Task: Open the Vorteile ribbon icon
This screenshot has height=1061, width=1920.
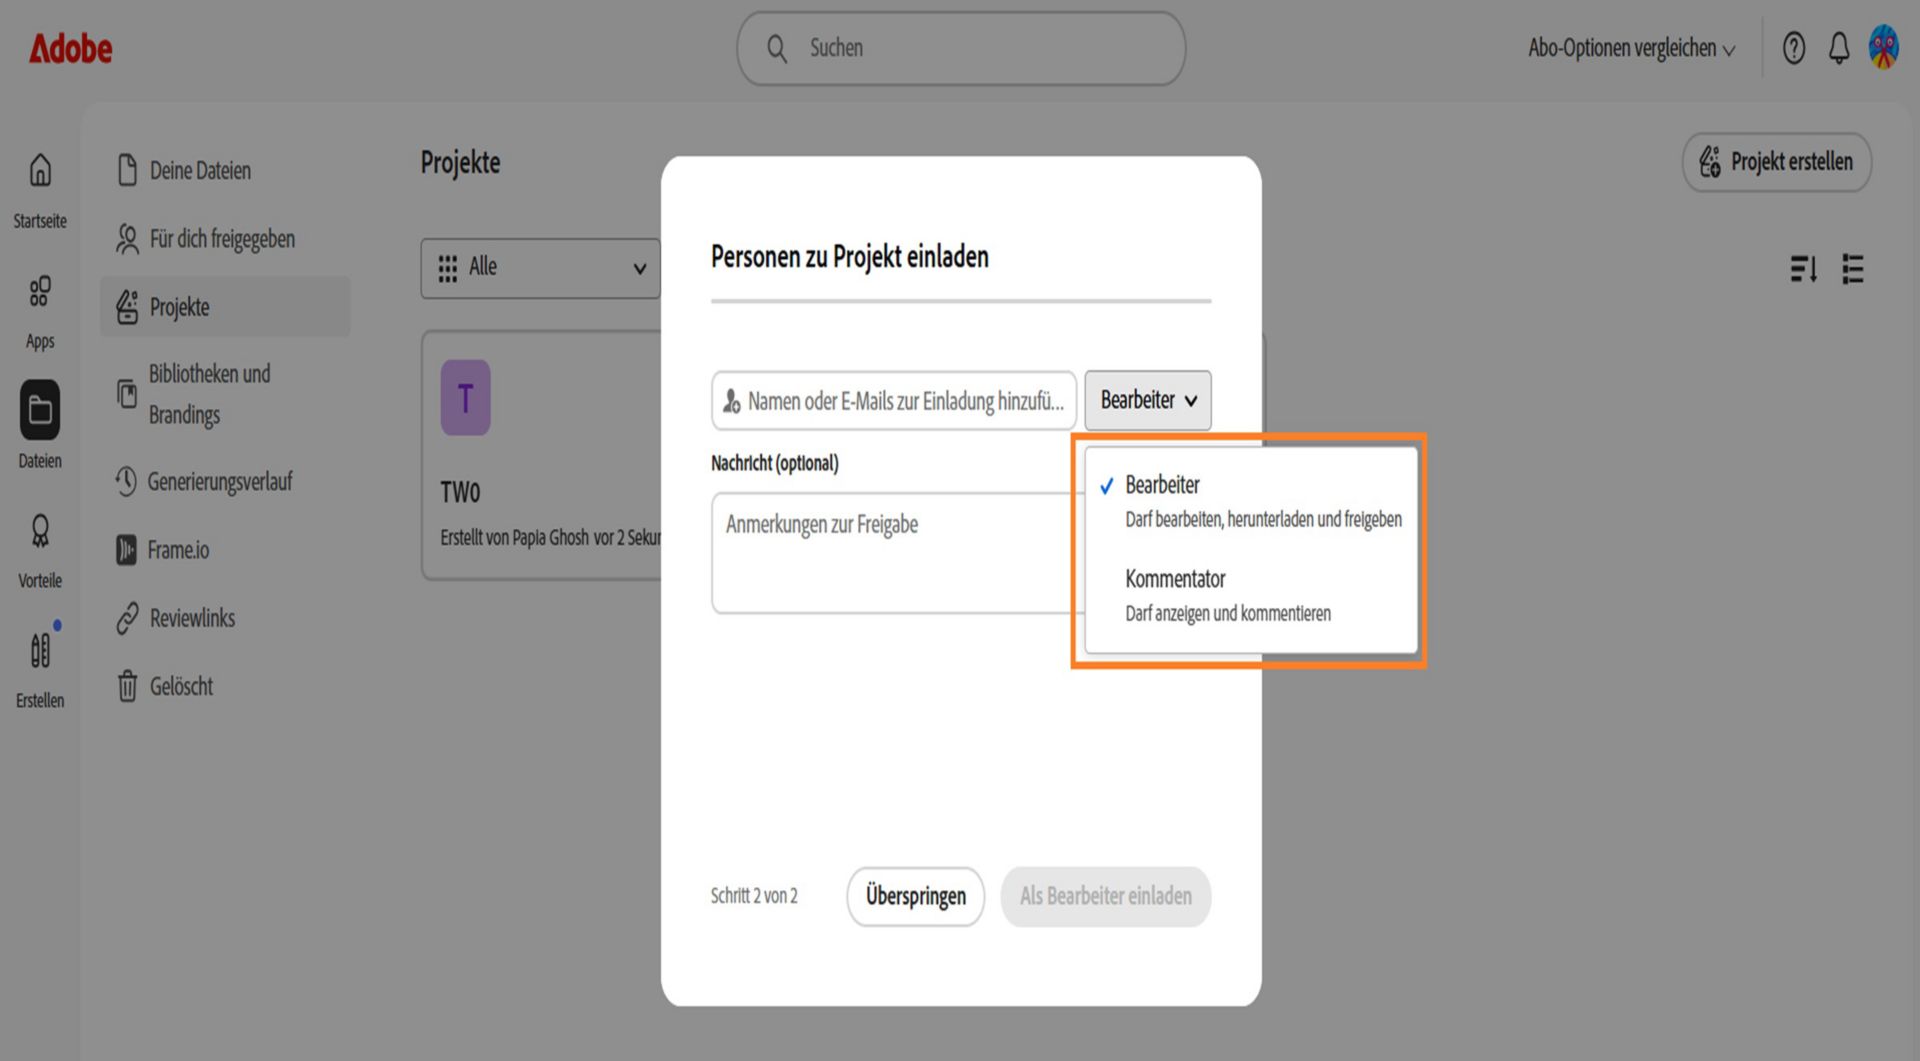Action: pyautogui.click(x=40, y=531)
